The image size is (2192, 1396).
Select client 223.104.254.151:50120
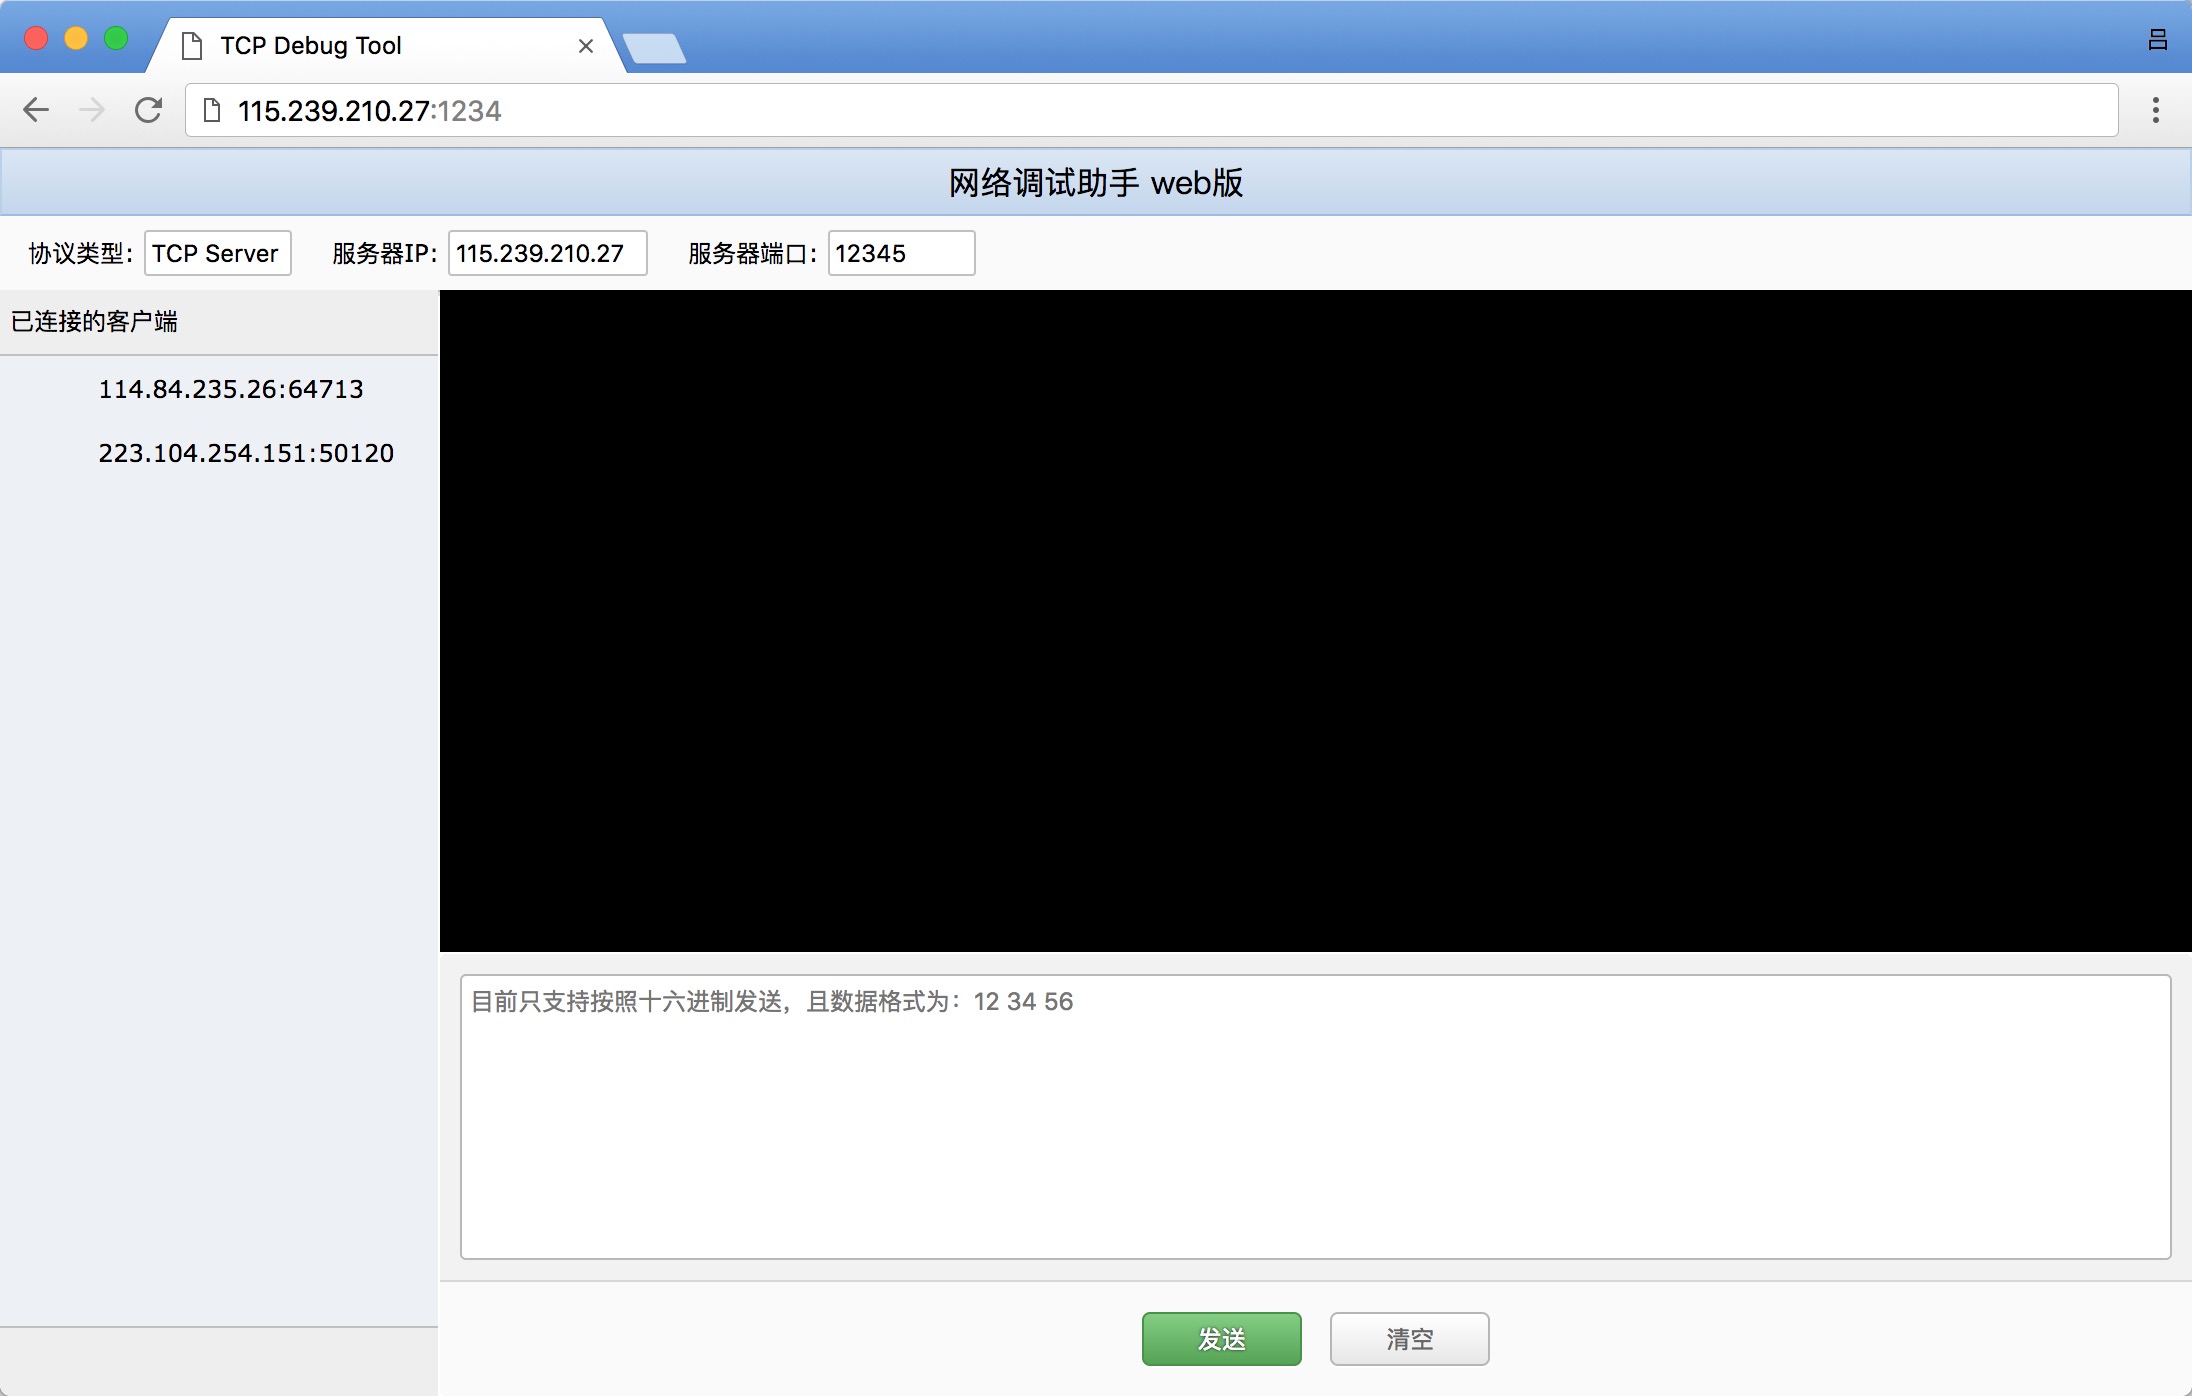point(245,453)
